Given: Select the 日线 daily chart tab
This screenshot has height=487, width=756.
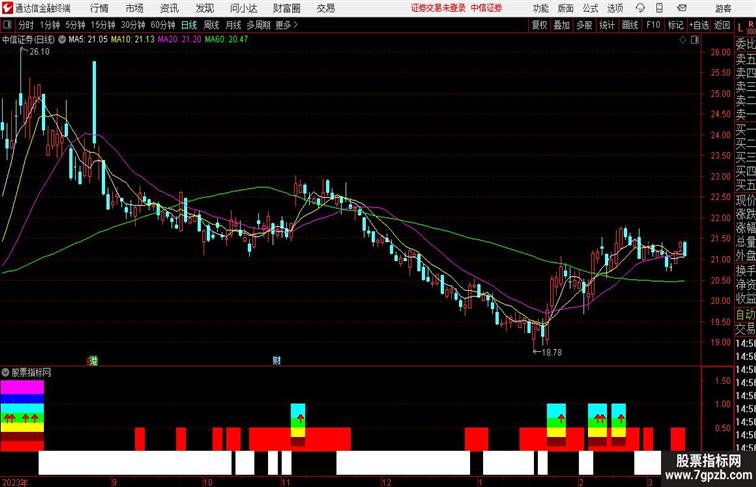Looking at the screenshot, I should pos(189,25).
